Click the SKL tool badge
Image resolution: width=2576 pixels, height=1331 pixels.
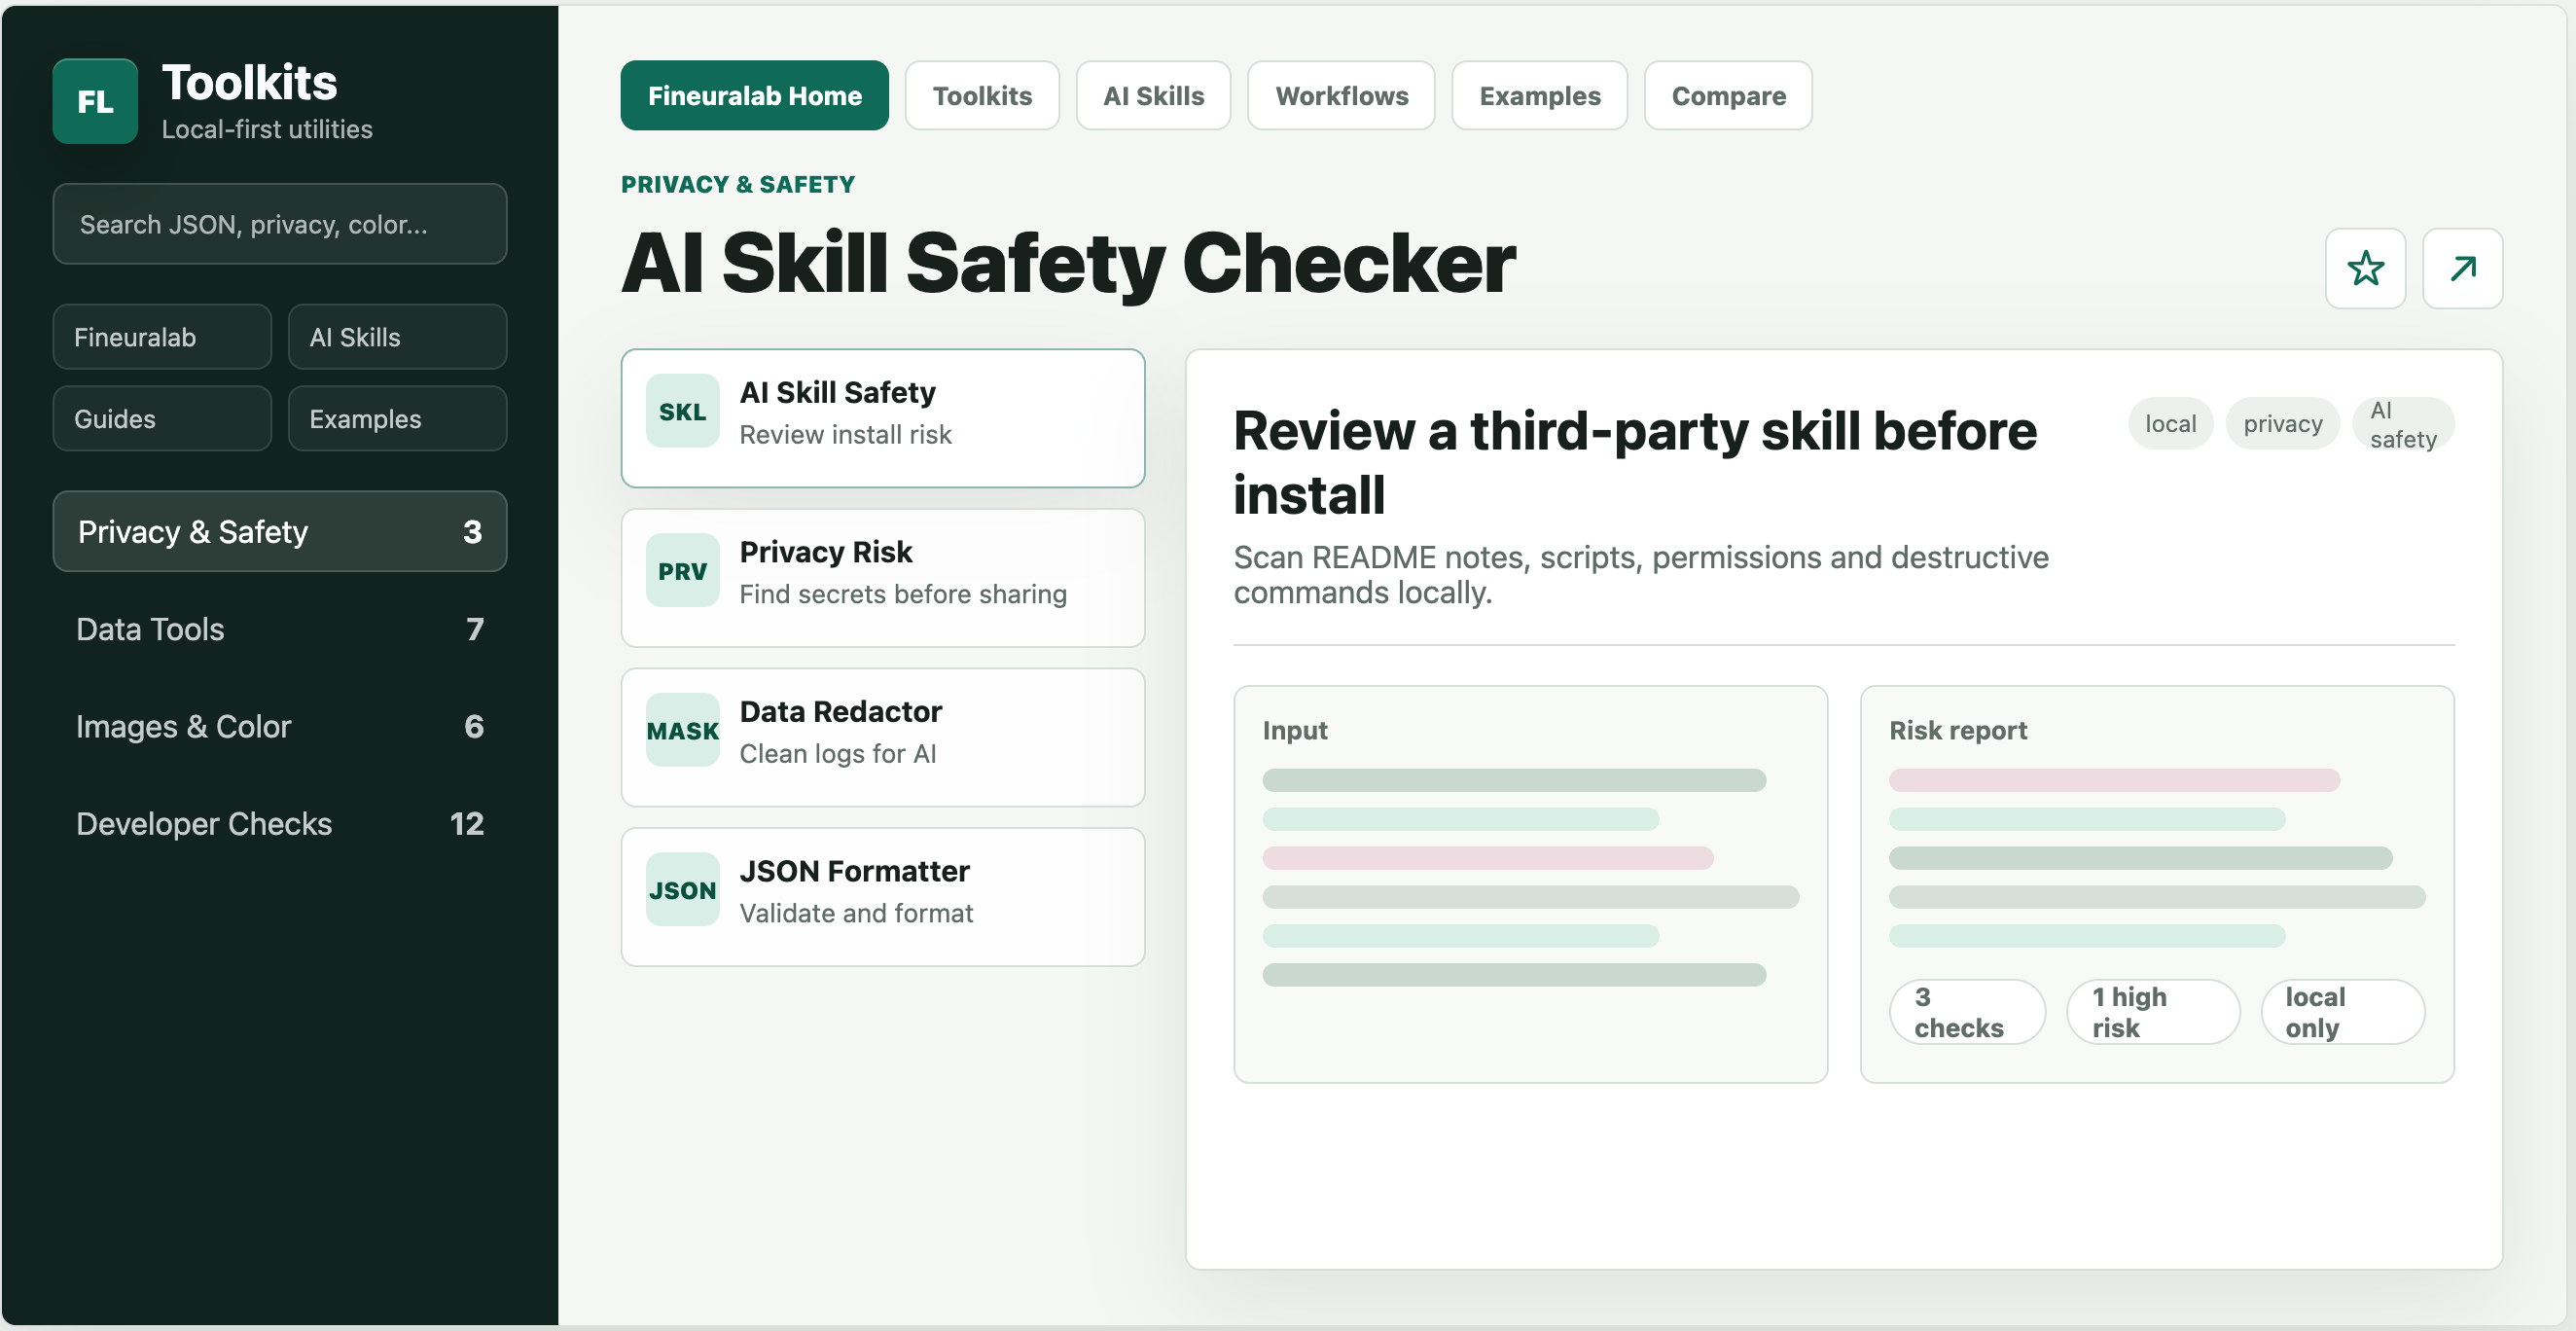point(682,411)
